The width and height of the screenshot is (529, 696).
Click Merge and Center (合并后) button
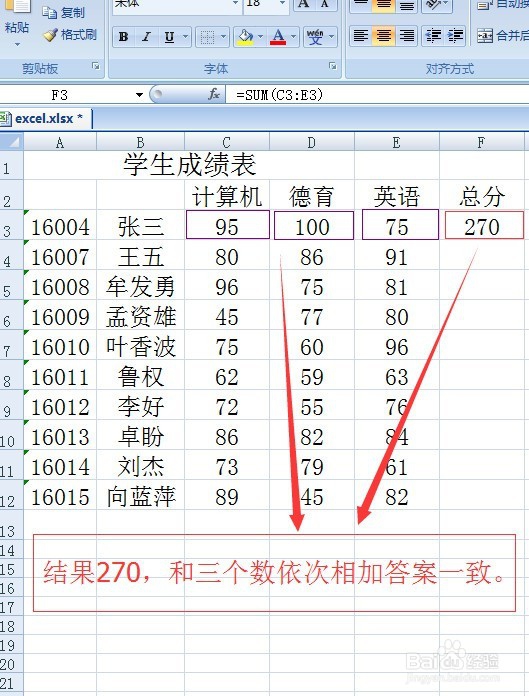pos(502,36)
